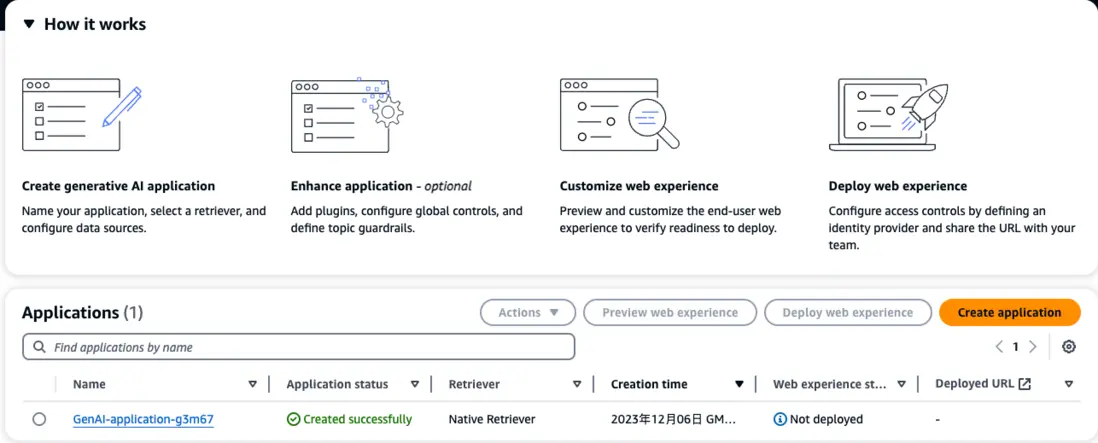
Task: Click the Deployed URL external link icon
Action: tap(1024, 384)
